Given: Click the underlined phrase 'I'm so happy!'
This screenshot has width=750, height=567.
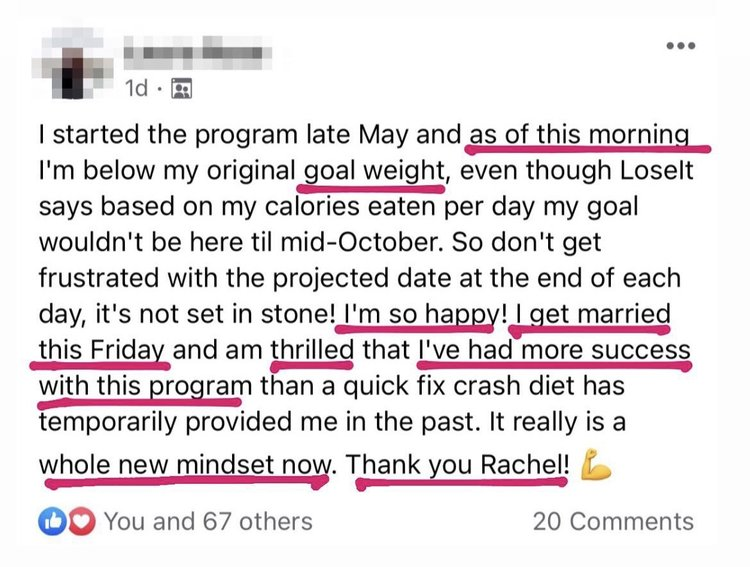Looking at the screenshot, I should pyautogui.click(x=419, y=314).
